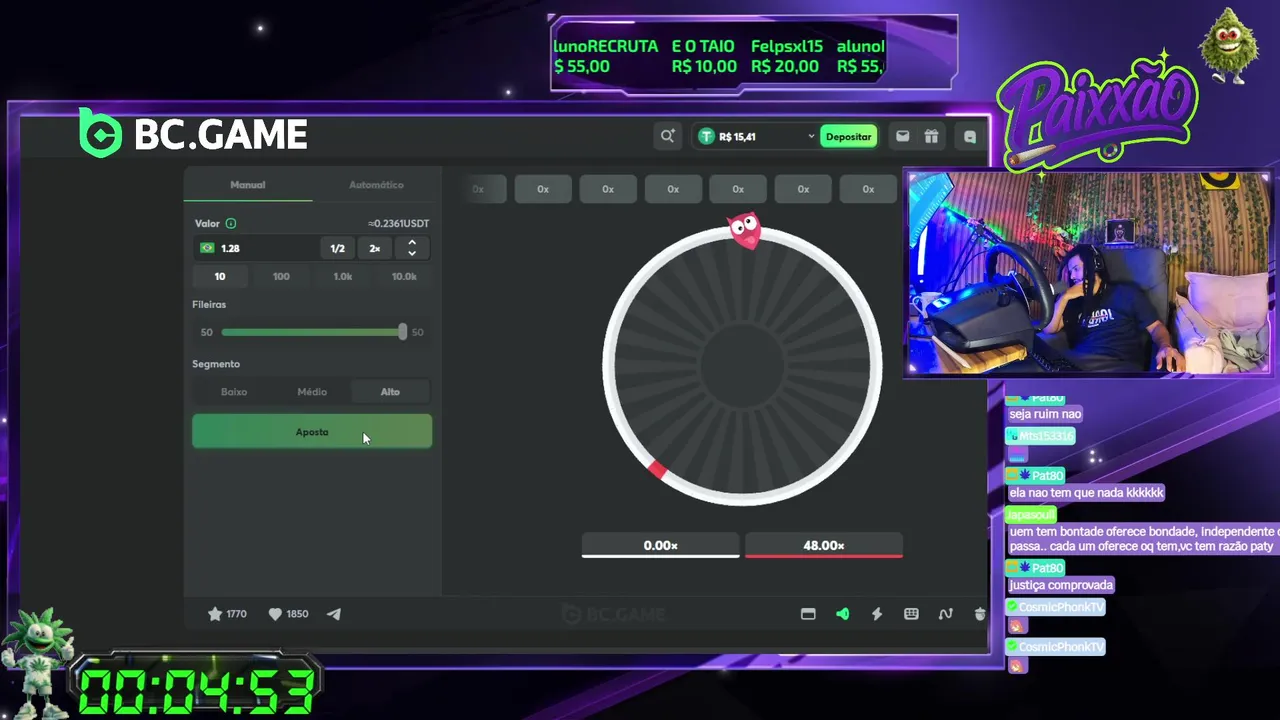Click the ≈0.2361USDT conversion text
This screenshot has height=720, width=1280.
(x=398, y=223)
